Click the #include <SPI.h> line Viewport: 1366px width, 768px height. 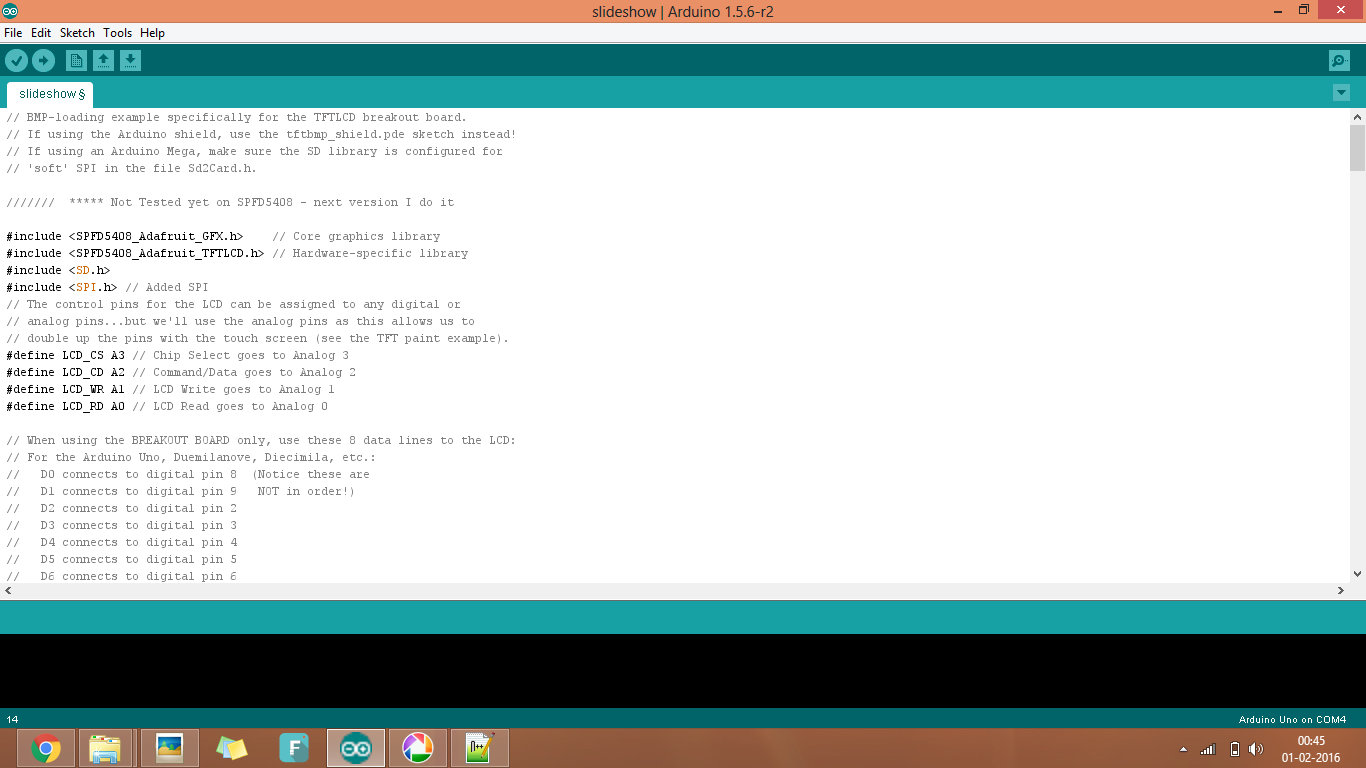coord(107,287)
